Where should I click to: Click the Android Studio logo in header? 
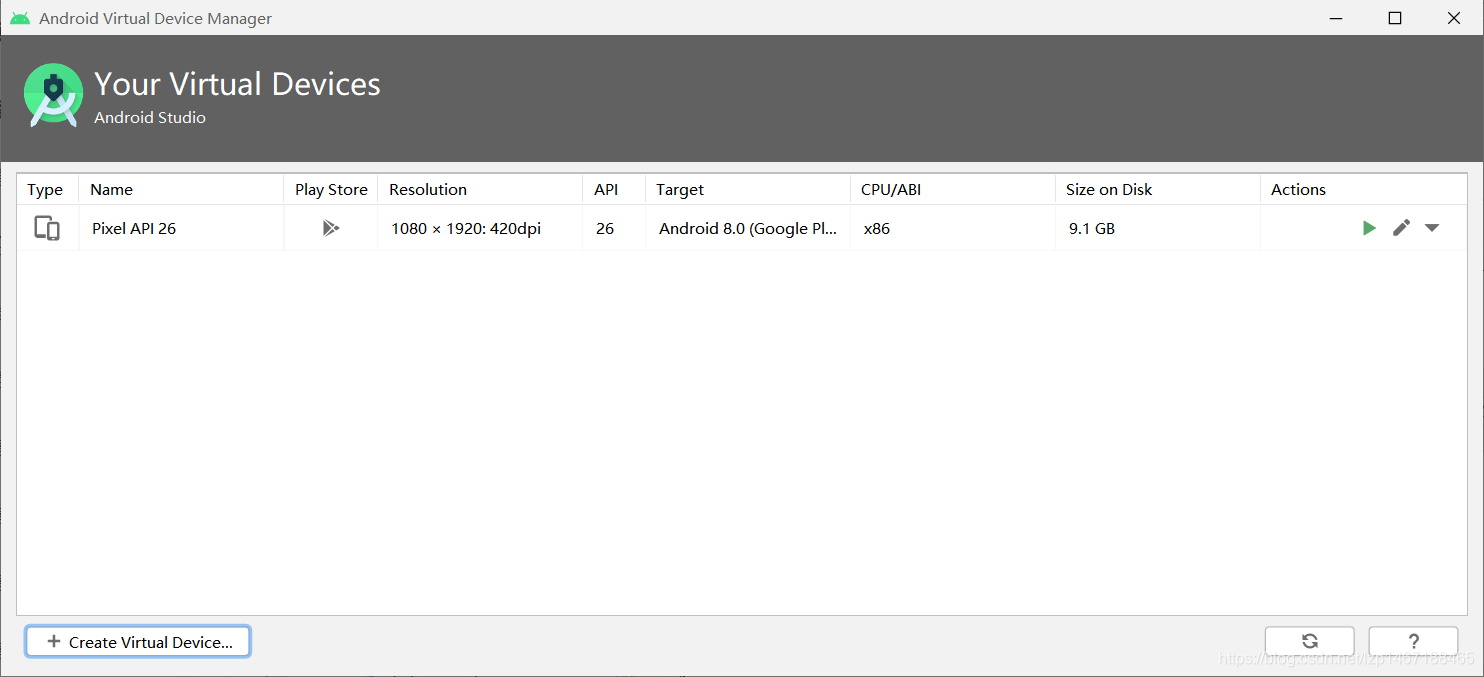(53, 96)
